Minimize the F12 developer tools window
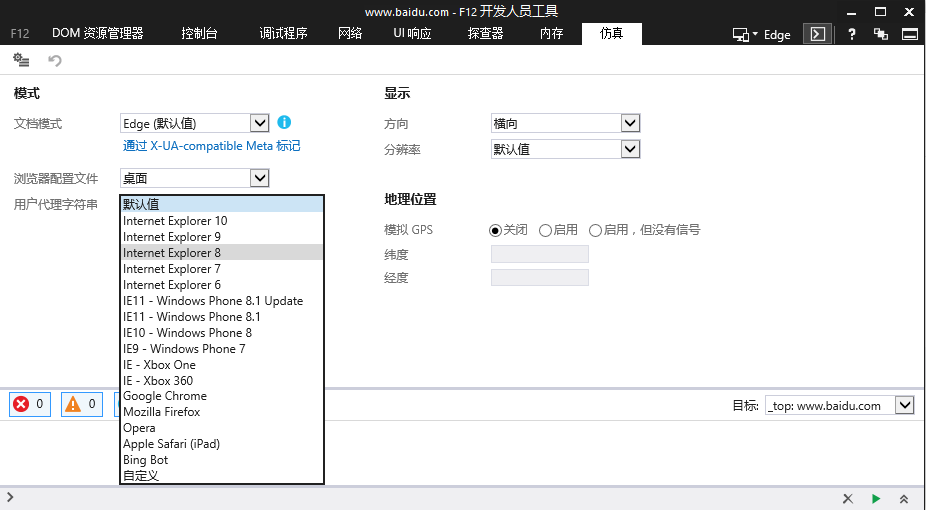 (851, 12)
